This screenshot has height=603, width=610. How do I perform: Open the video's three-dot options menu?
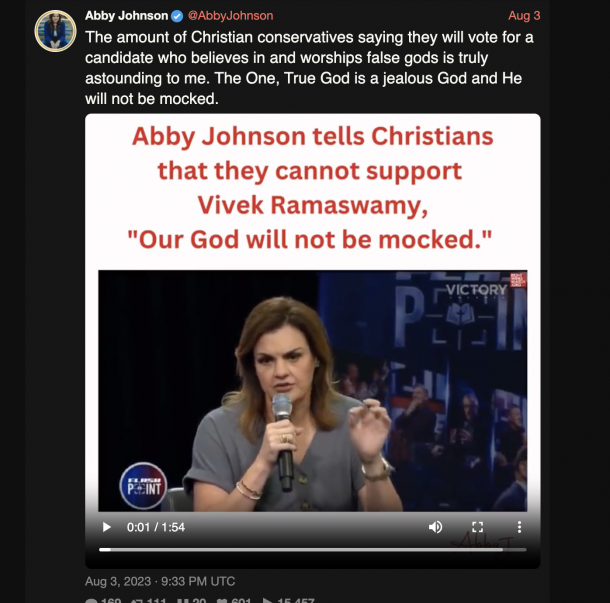pos(519,527)
